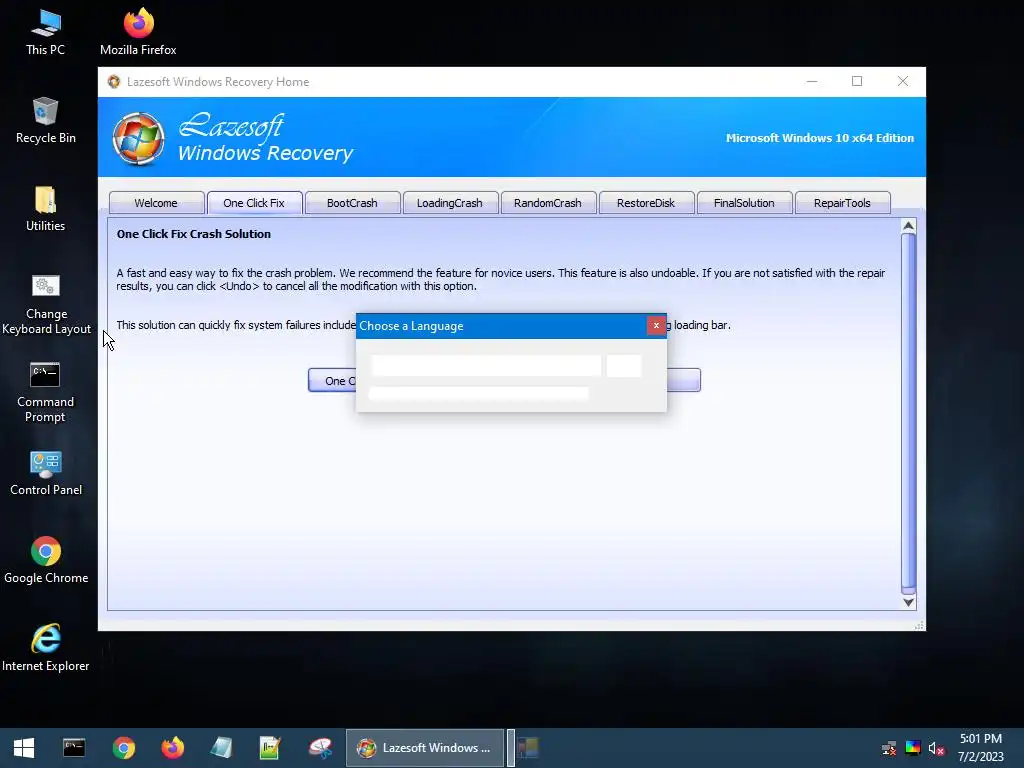This screenshot has width=1024, height=768.
Task: Click the red-white tool icon in taskbar
Action: pyautogui.click(x=320, y=748)
